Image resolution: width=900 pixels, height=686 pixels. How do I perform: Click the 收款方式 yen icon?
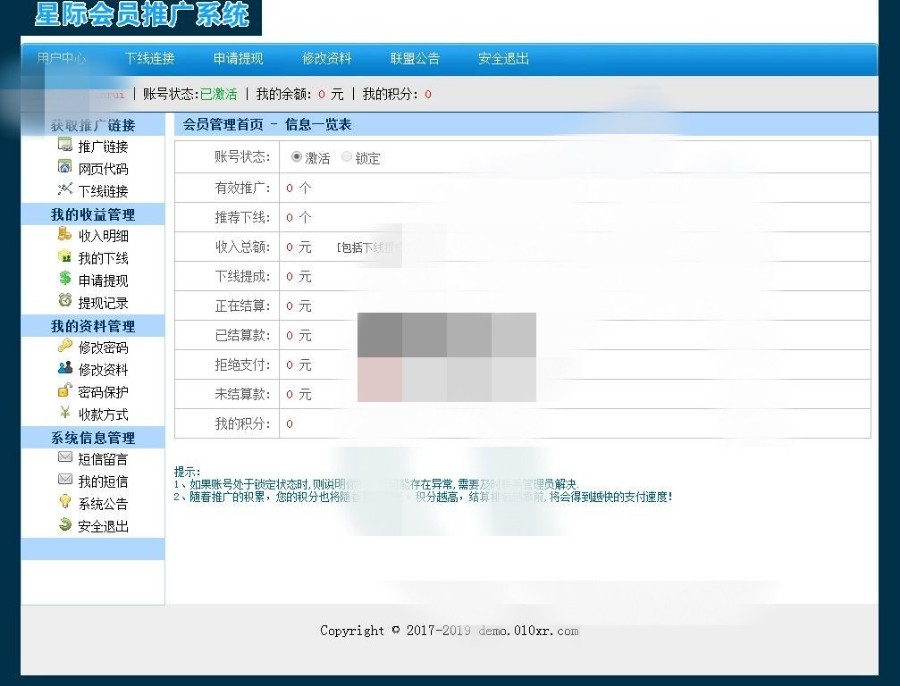[x=65, y=413]
